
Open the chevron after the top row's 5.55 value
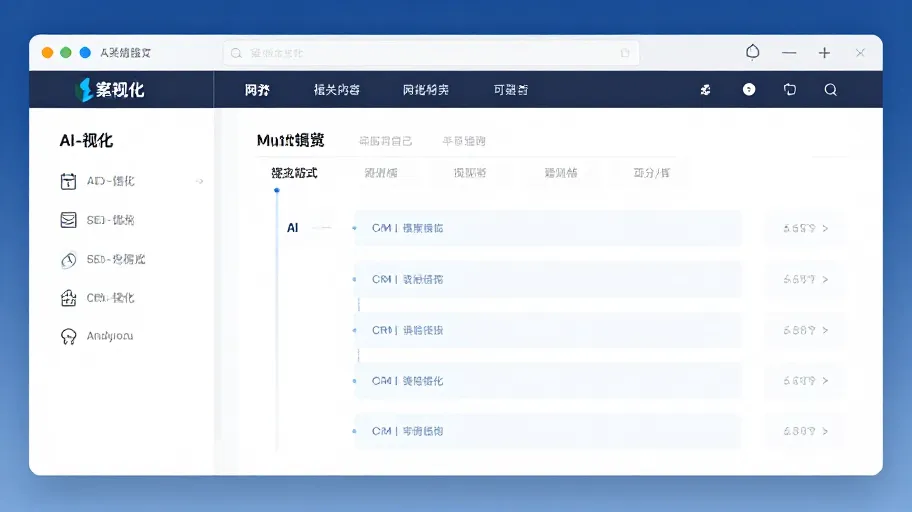click(x=825, y=229)
